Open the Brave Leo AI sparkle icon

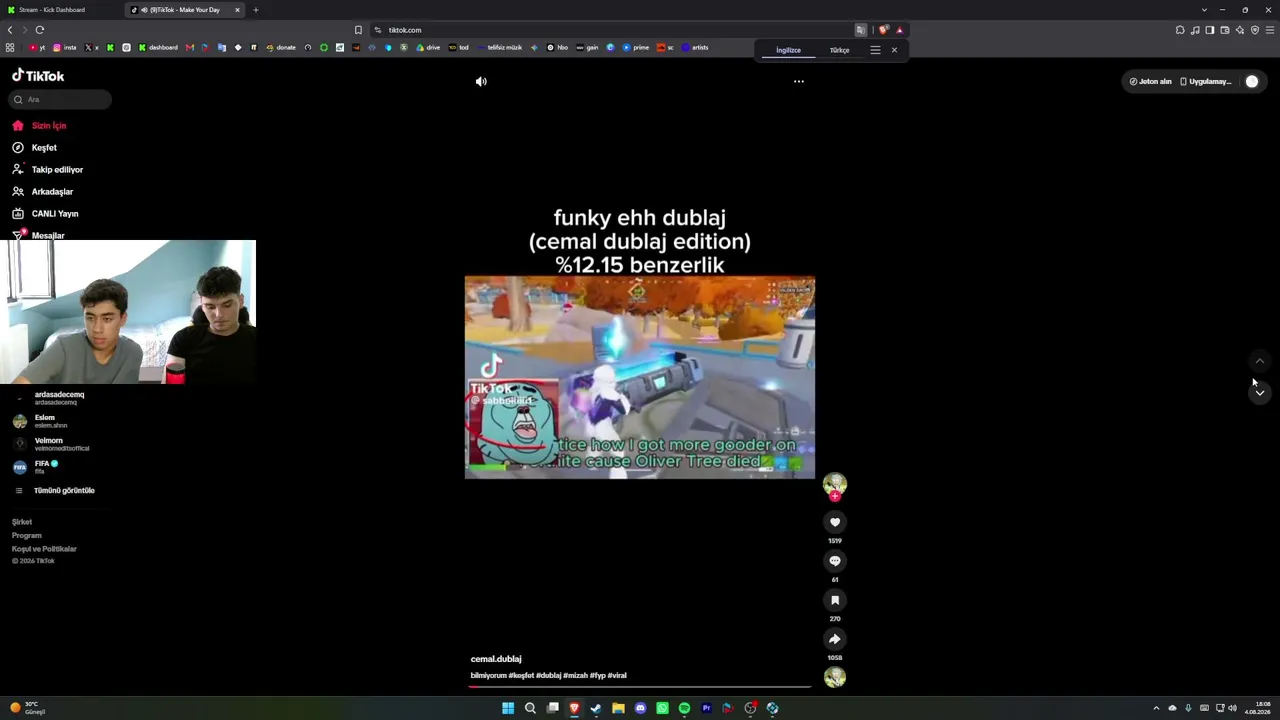click(1240, 30)
